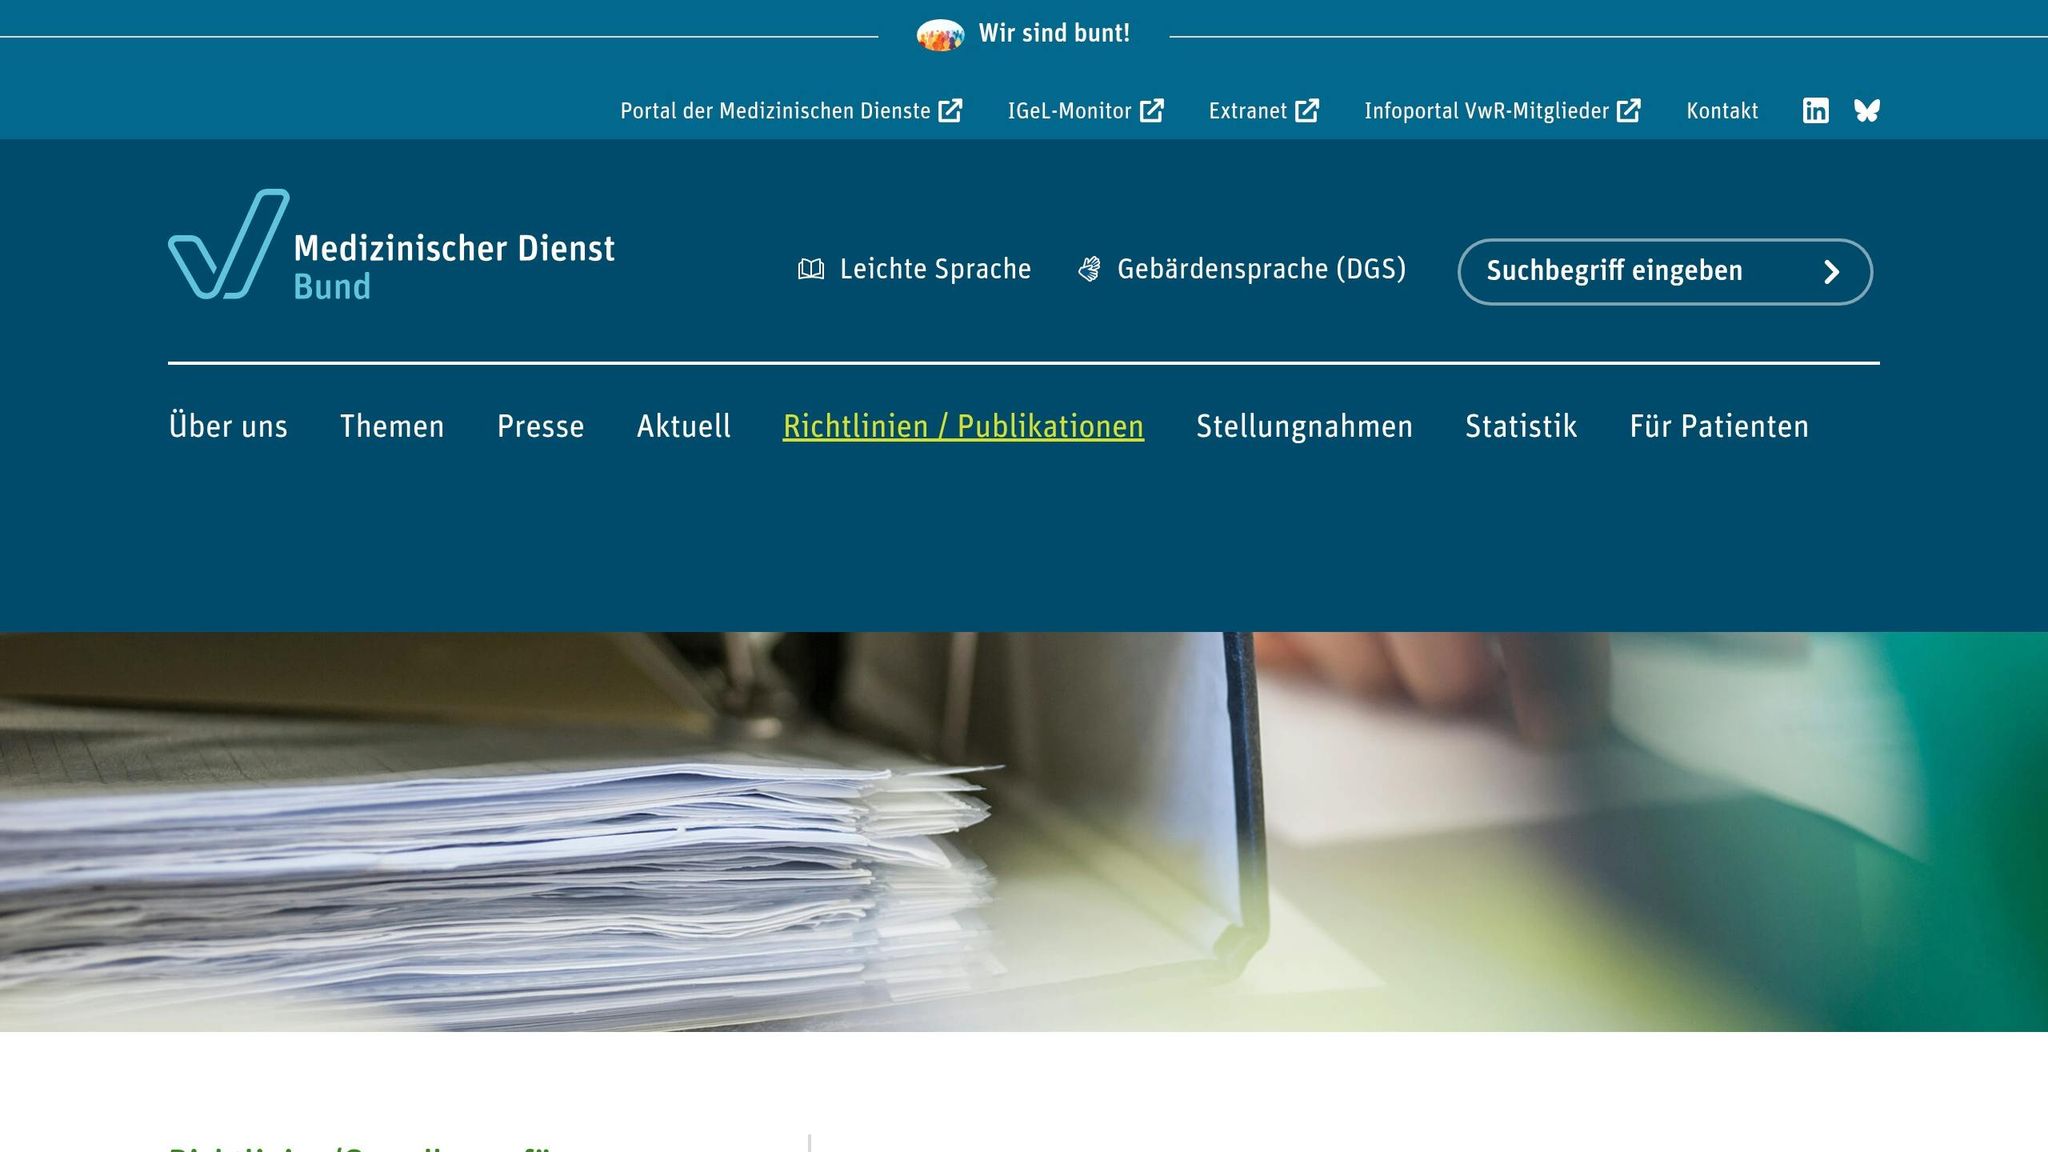Image resolution: width=2048 pixels, height=1152 pixels.
Task: Open the Themen navigation item
Action: [x=392, y=426]
